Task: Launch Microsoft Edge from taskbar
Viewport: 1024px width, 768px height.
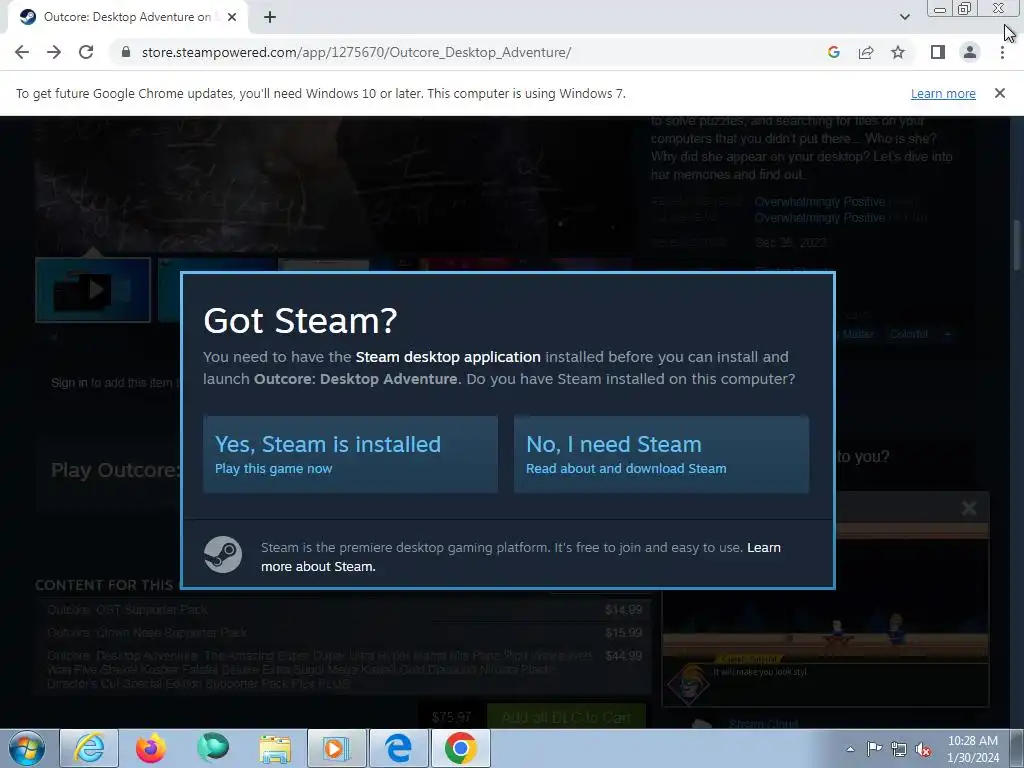Action: (399, 748)
